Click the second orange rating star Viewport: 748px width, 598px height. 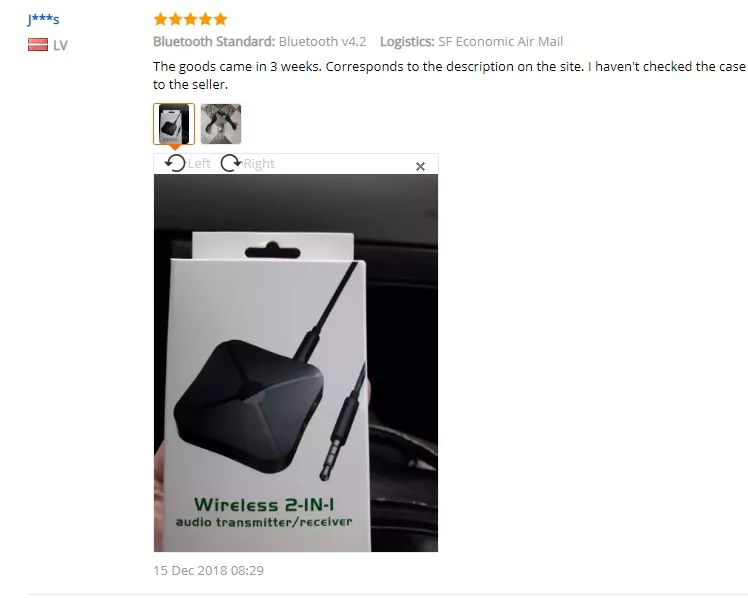[x=176, y=19]
